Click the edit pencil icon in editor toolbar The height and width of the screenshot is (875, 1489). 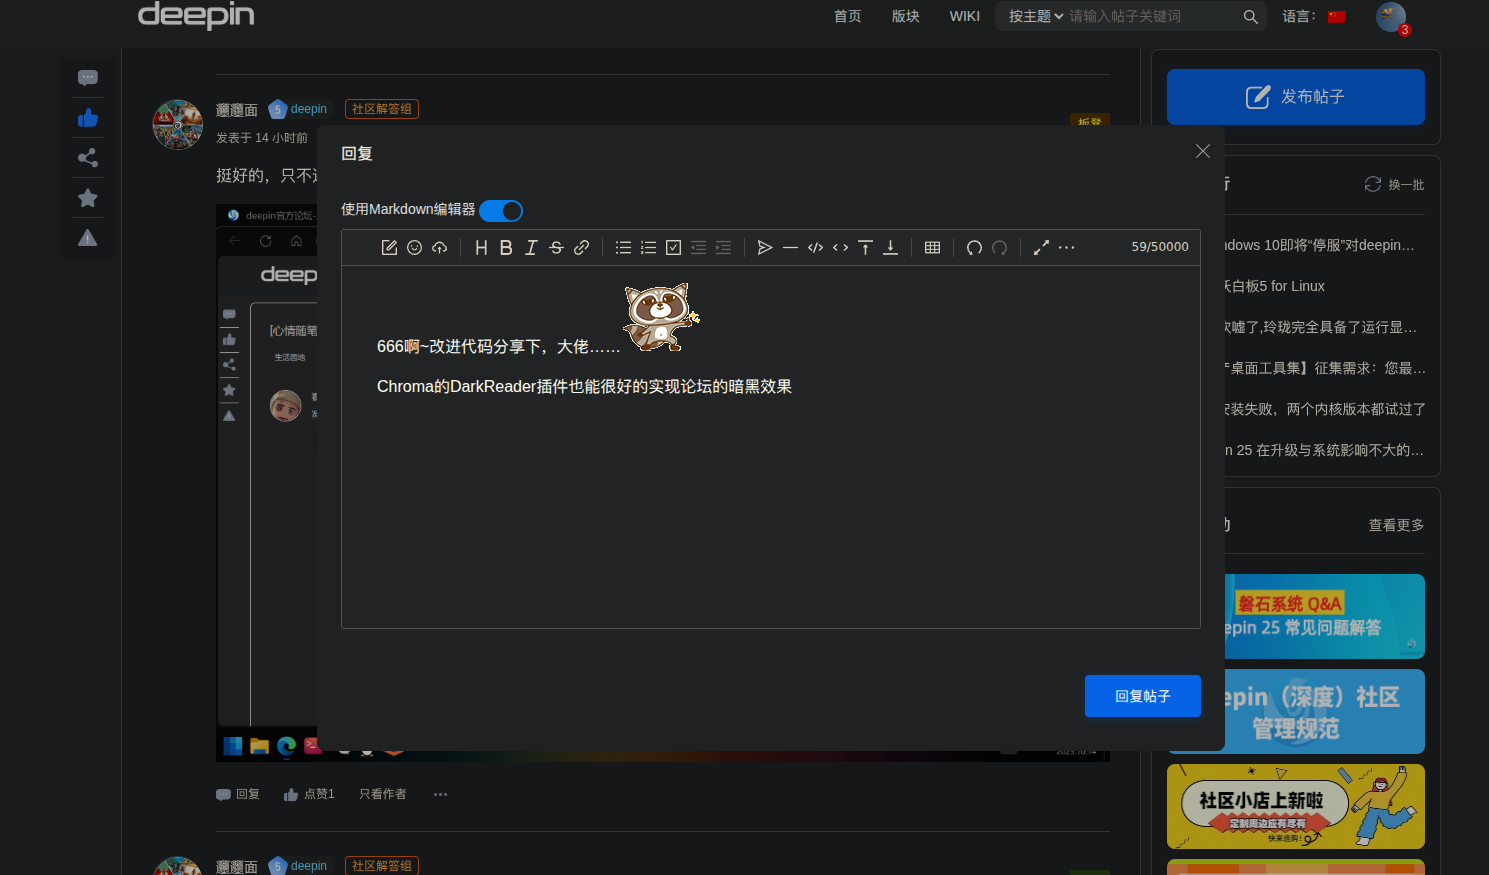pos(389,247)
